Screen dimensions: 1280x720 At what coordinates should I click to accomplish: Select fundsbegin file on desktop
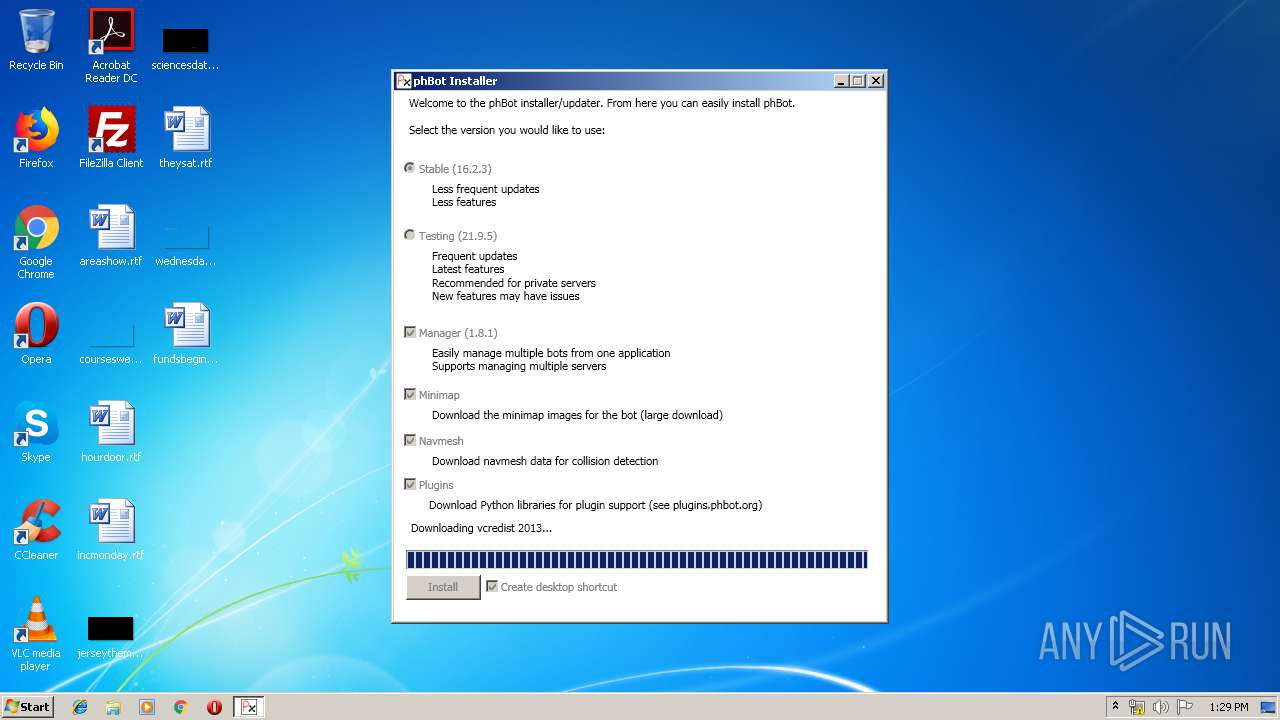pyautogui.click(x=186, y=334)
